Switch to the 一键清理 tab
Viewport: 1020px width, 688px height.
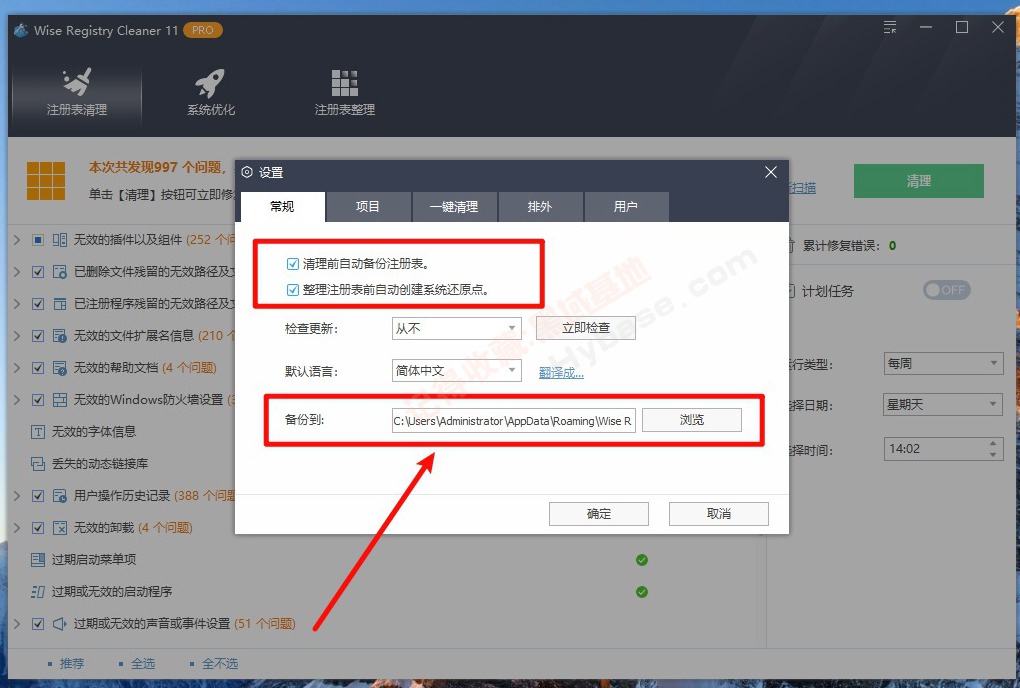coord(454,207)
